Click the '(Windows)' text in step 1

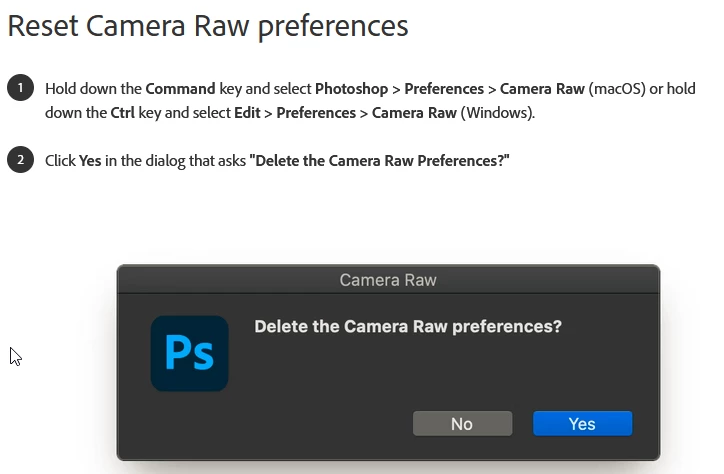[x=497, y=113]
